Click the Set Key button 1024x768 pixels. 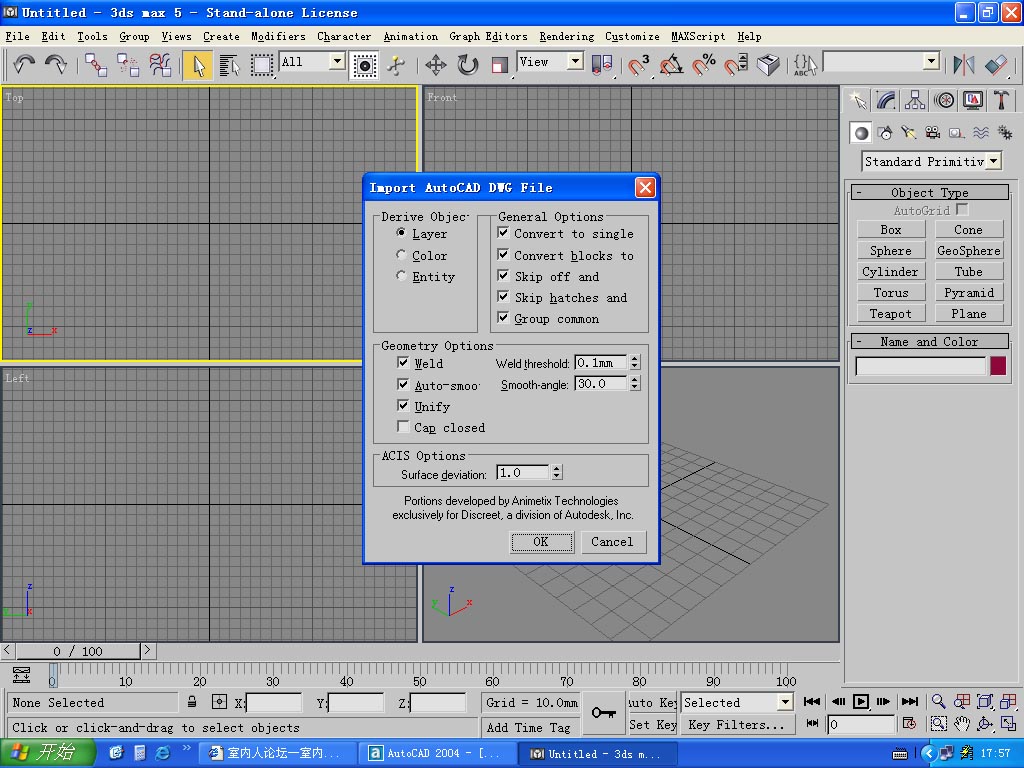tap(653, 725)
